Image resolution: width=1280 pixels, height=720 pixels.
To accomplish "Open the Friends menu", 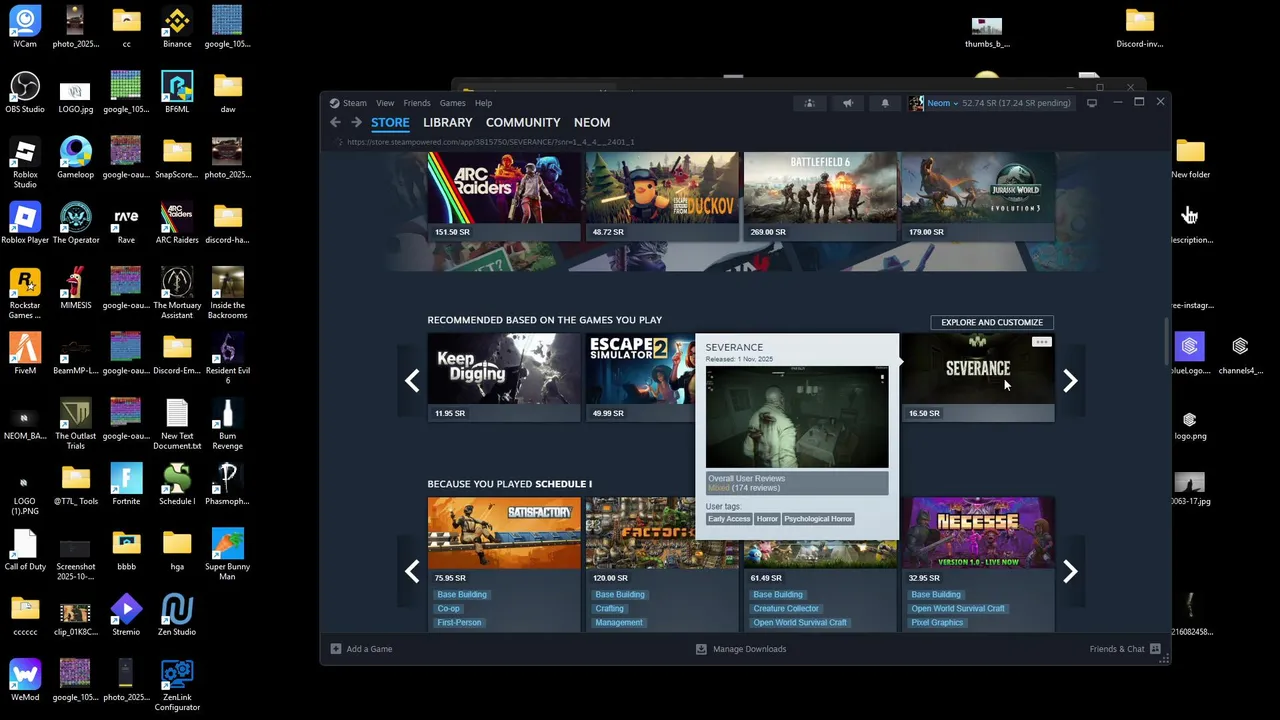I will pyautogui.click(x=417, y=103).
